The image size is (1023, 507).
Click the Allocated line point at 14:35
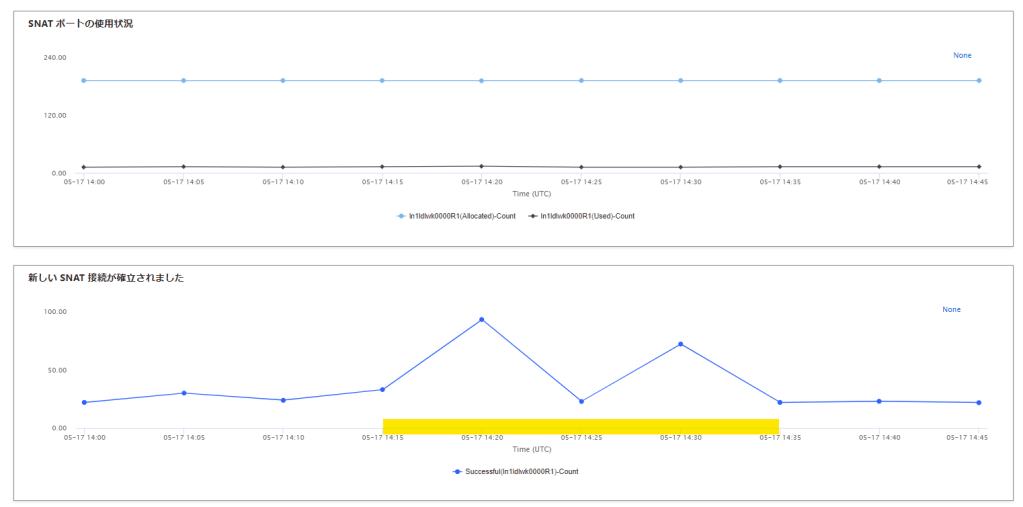pyautogui.click(x=779, y=80)
